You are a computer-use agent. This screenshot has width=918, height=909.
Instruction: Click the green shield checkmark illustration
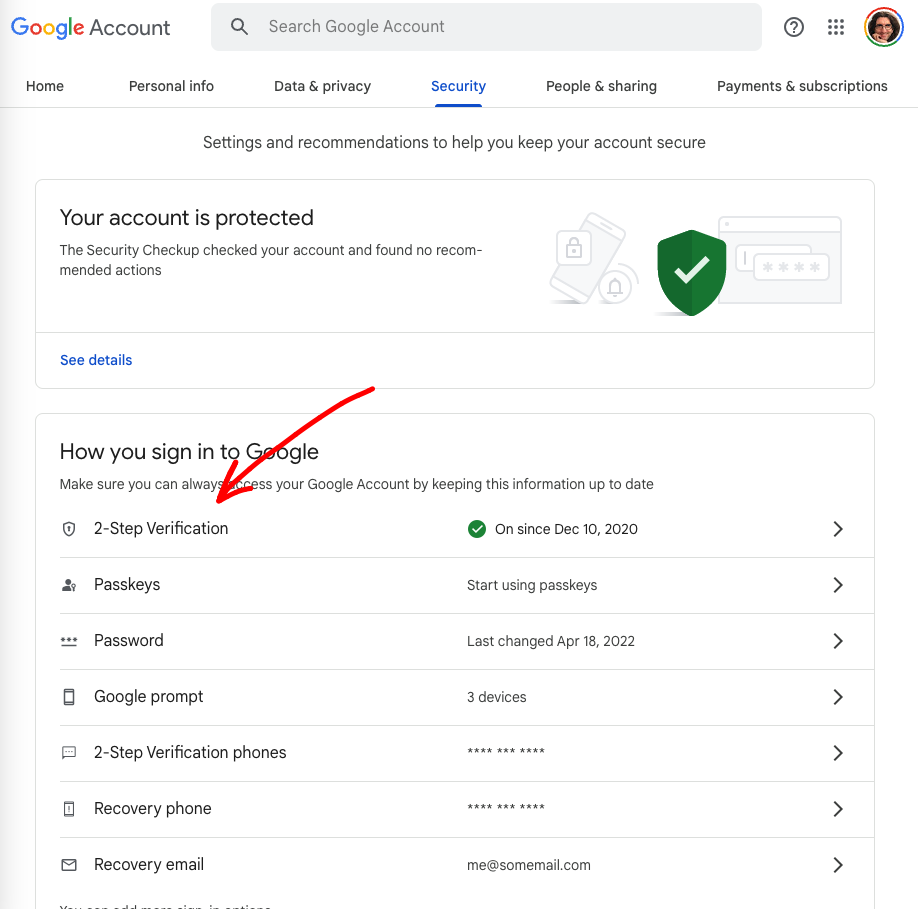point(691,271)
